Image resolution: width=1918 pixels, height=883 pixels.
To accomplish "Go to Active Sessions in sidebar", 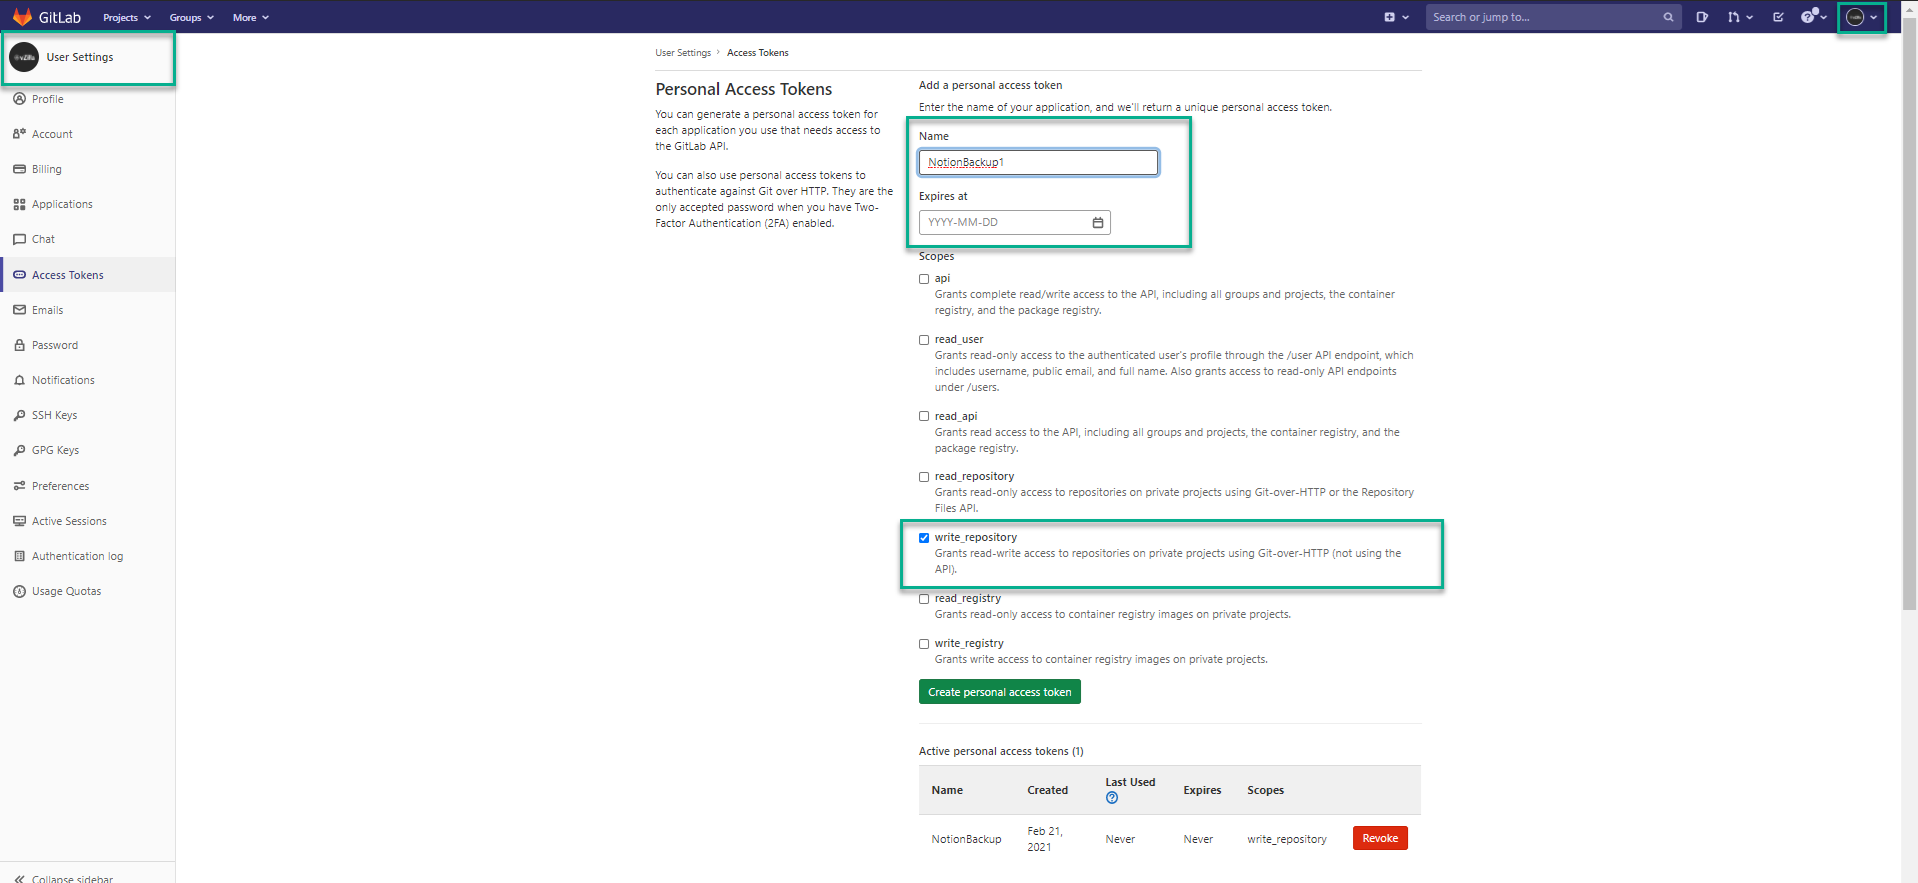I will tap(69, 521).
